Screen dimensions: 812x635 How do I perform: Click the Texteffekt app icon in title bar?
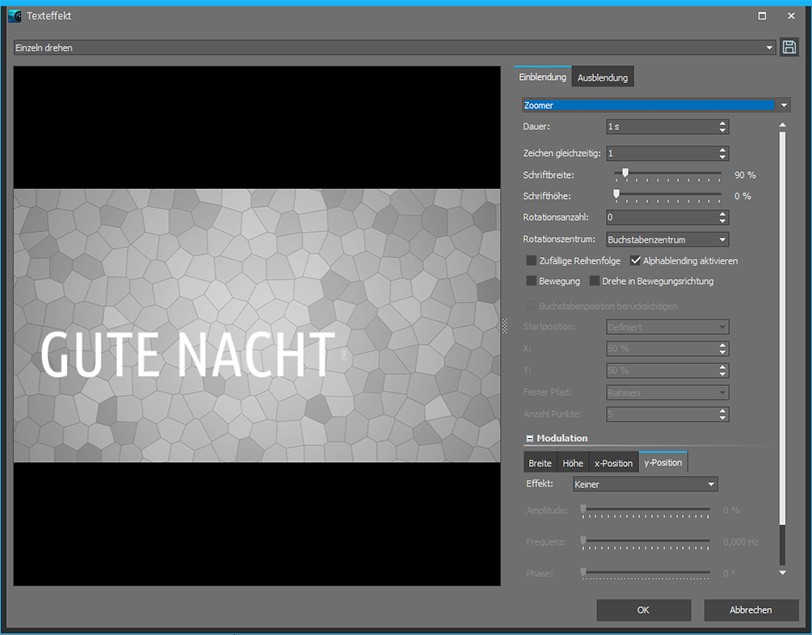(x=14, y=16)
